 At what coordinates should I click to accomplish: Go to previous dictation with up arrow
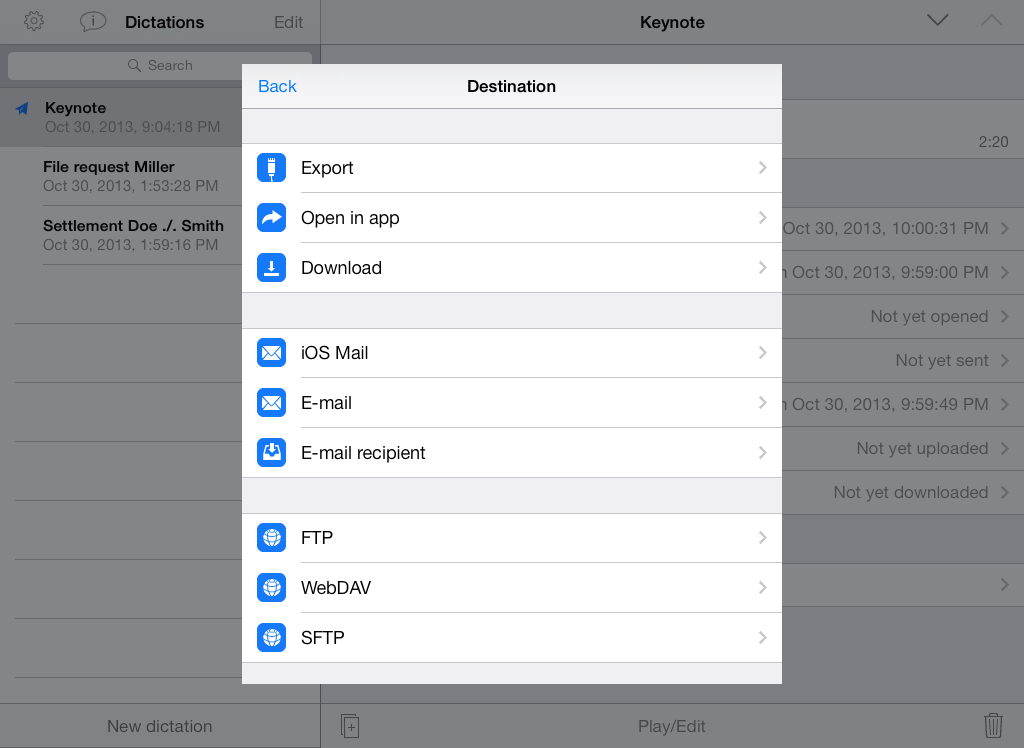pyautogui.click(x=991, y=20)
